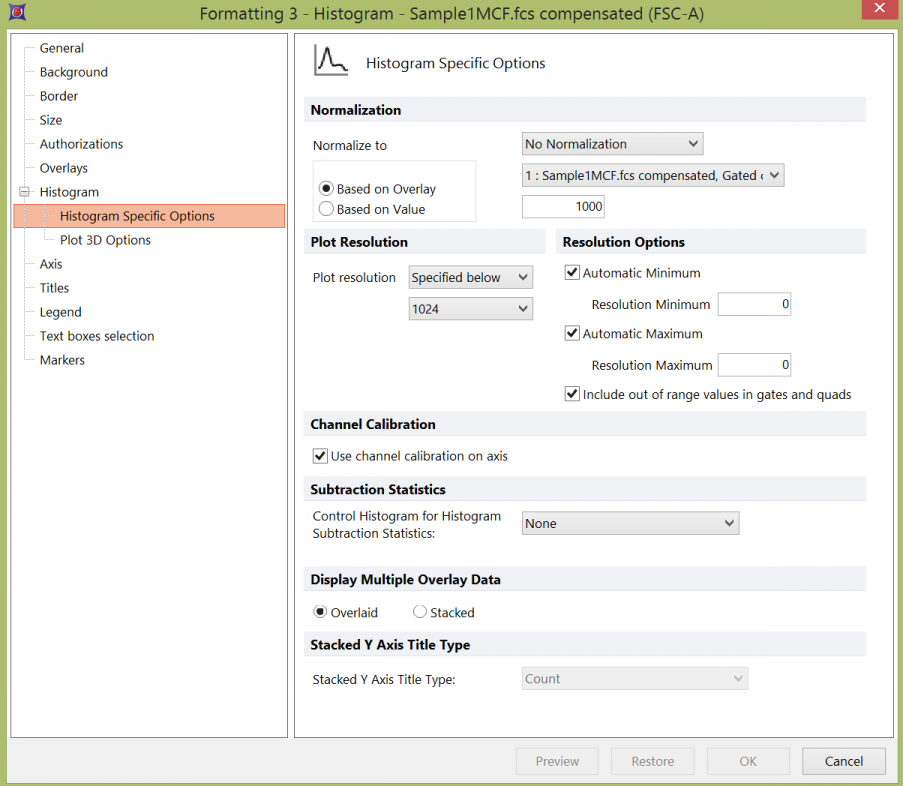Click the histogram curve icon in header
903x786 pixels.
pos(331,61)
